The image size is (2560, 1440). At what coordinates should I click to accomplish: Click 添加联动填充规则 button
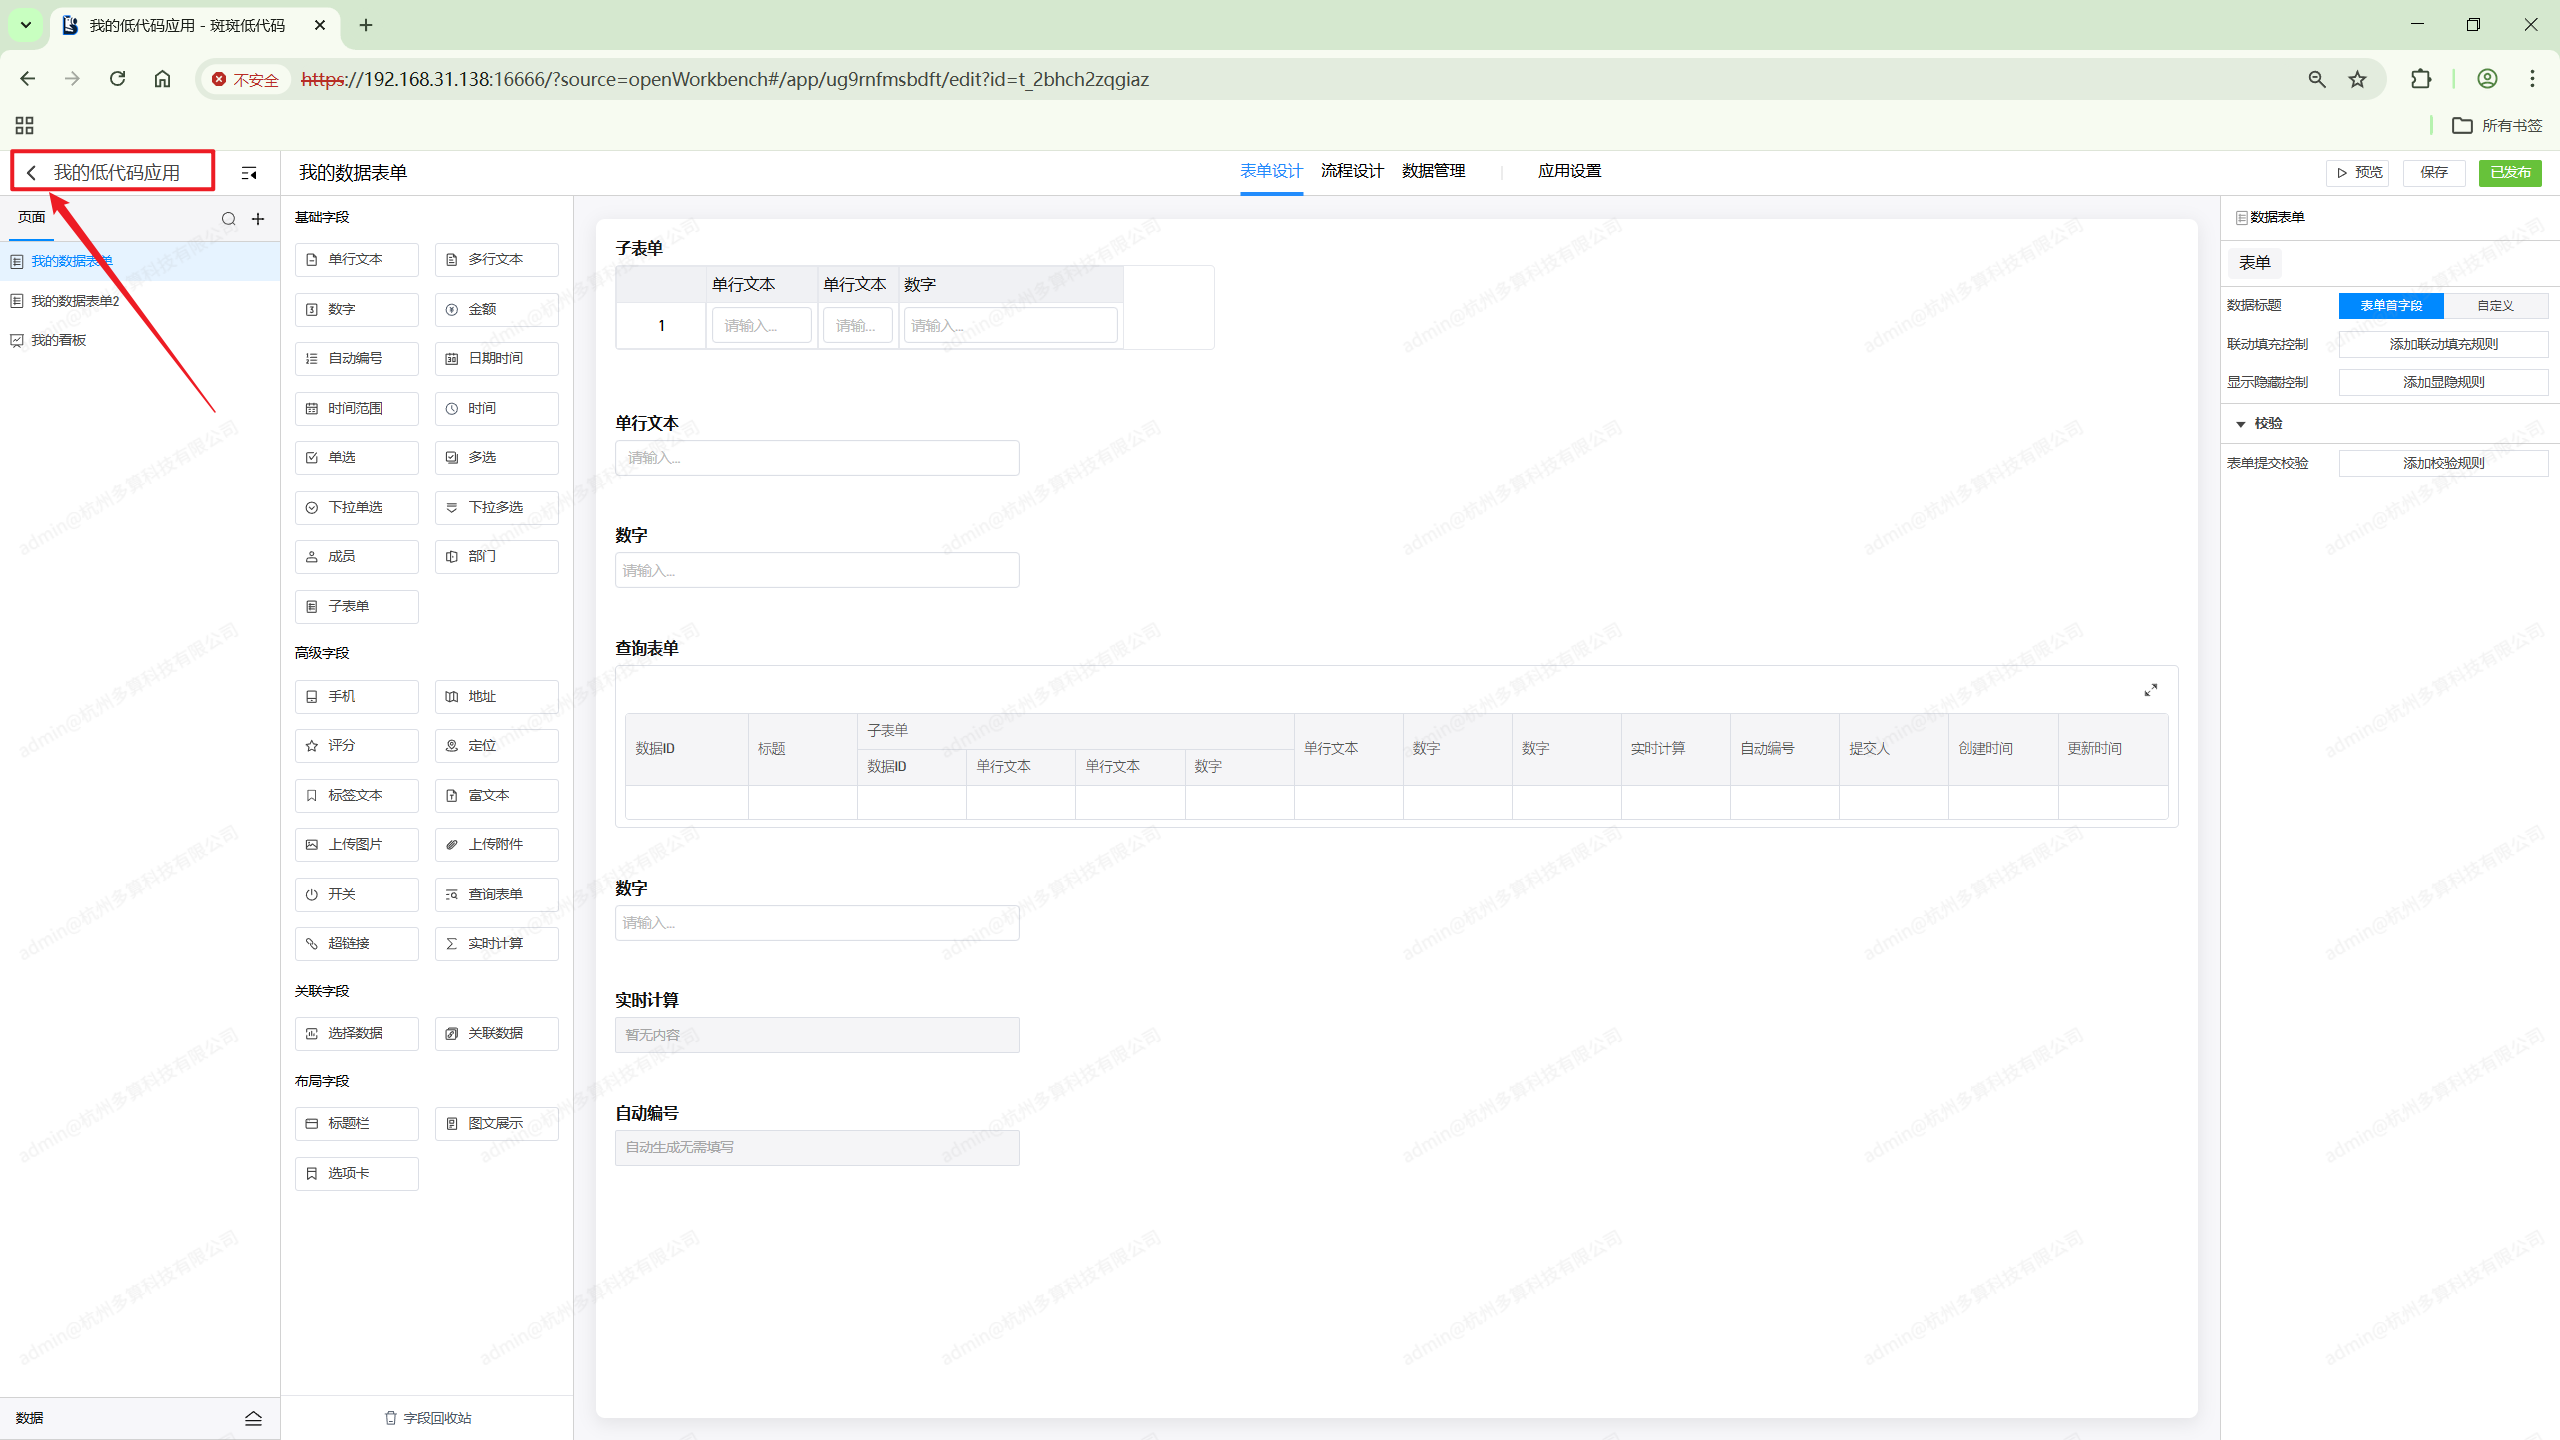(2442, 344)
